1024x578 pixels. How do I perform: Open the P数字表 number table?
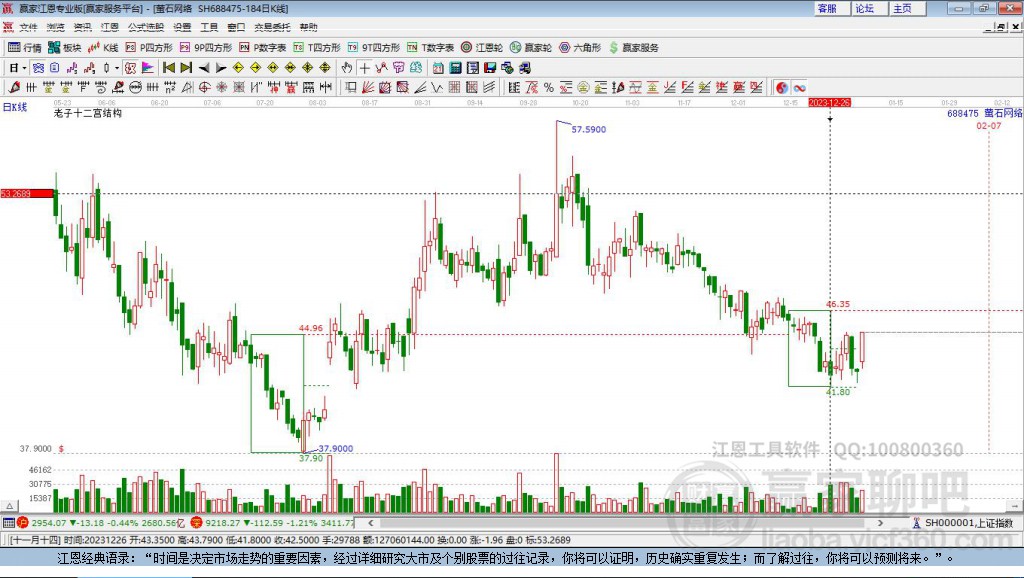tap(263, 48)
